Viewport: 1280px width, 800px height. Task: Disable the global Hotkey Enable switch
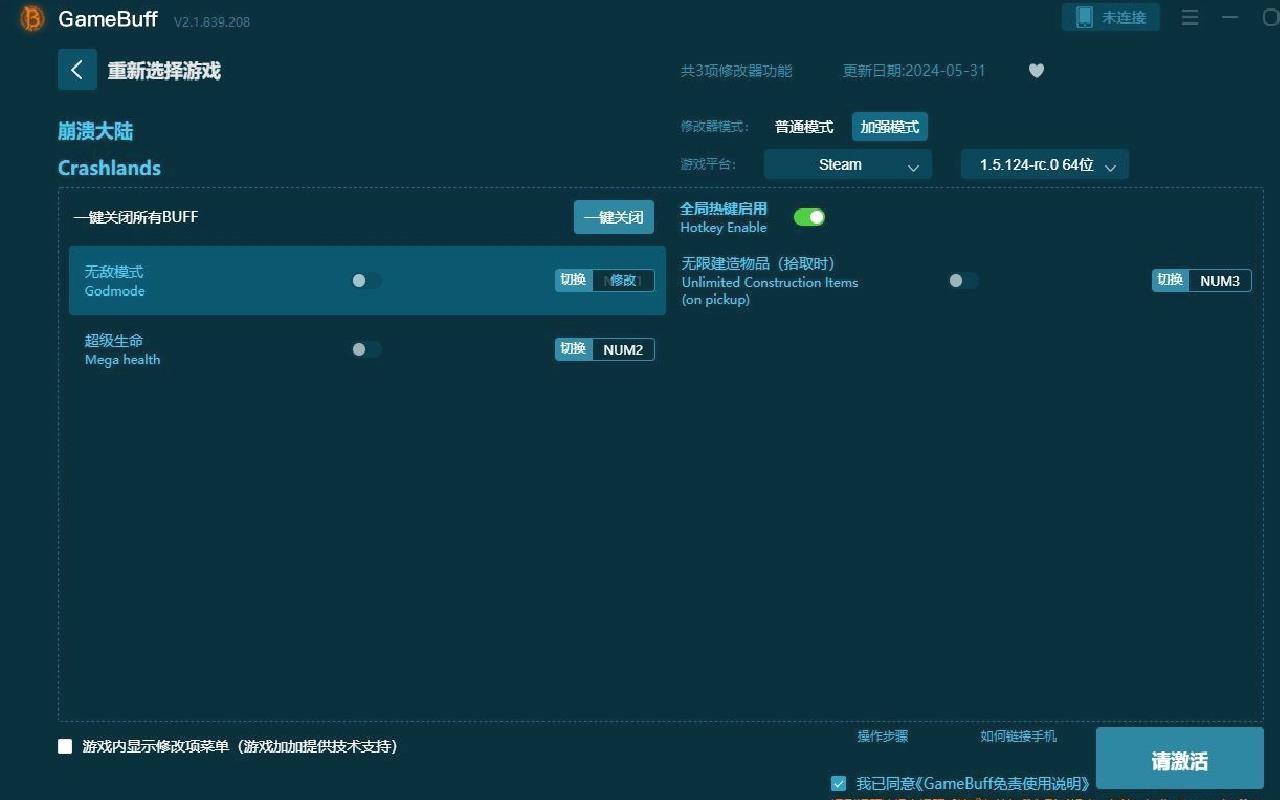809,217
